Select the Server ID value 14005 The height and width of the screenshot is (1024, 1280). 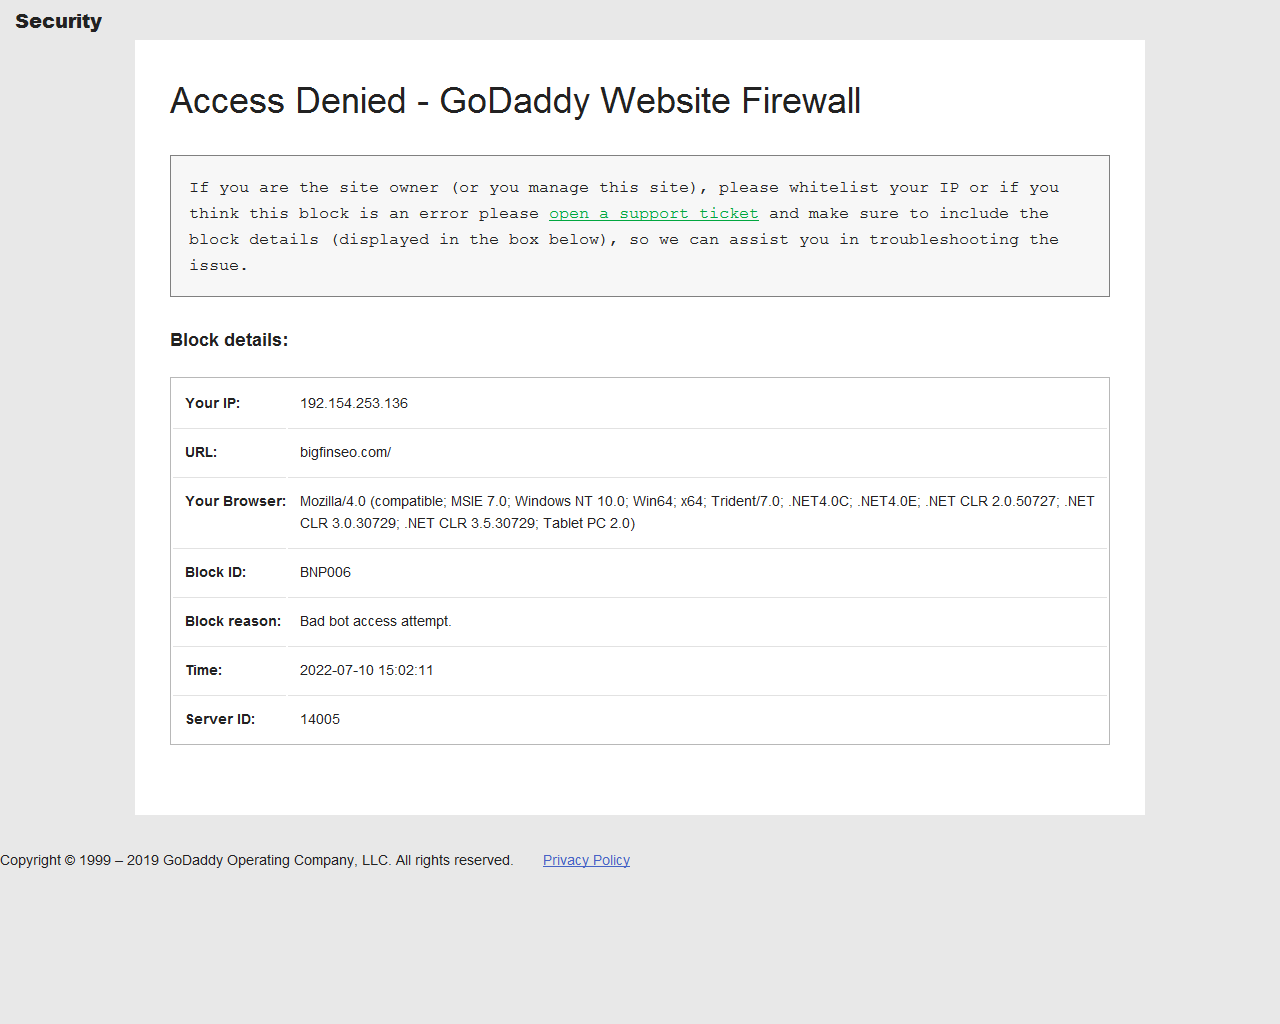[320, 719]
